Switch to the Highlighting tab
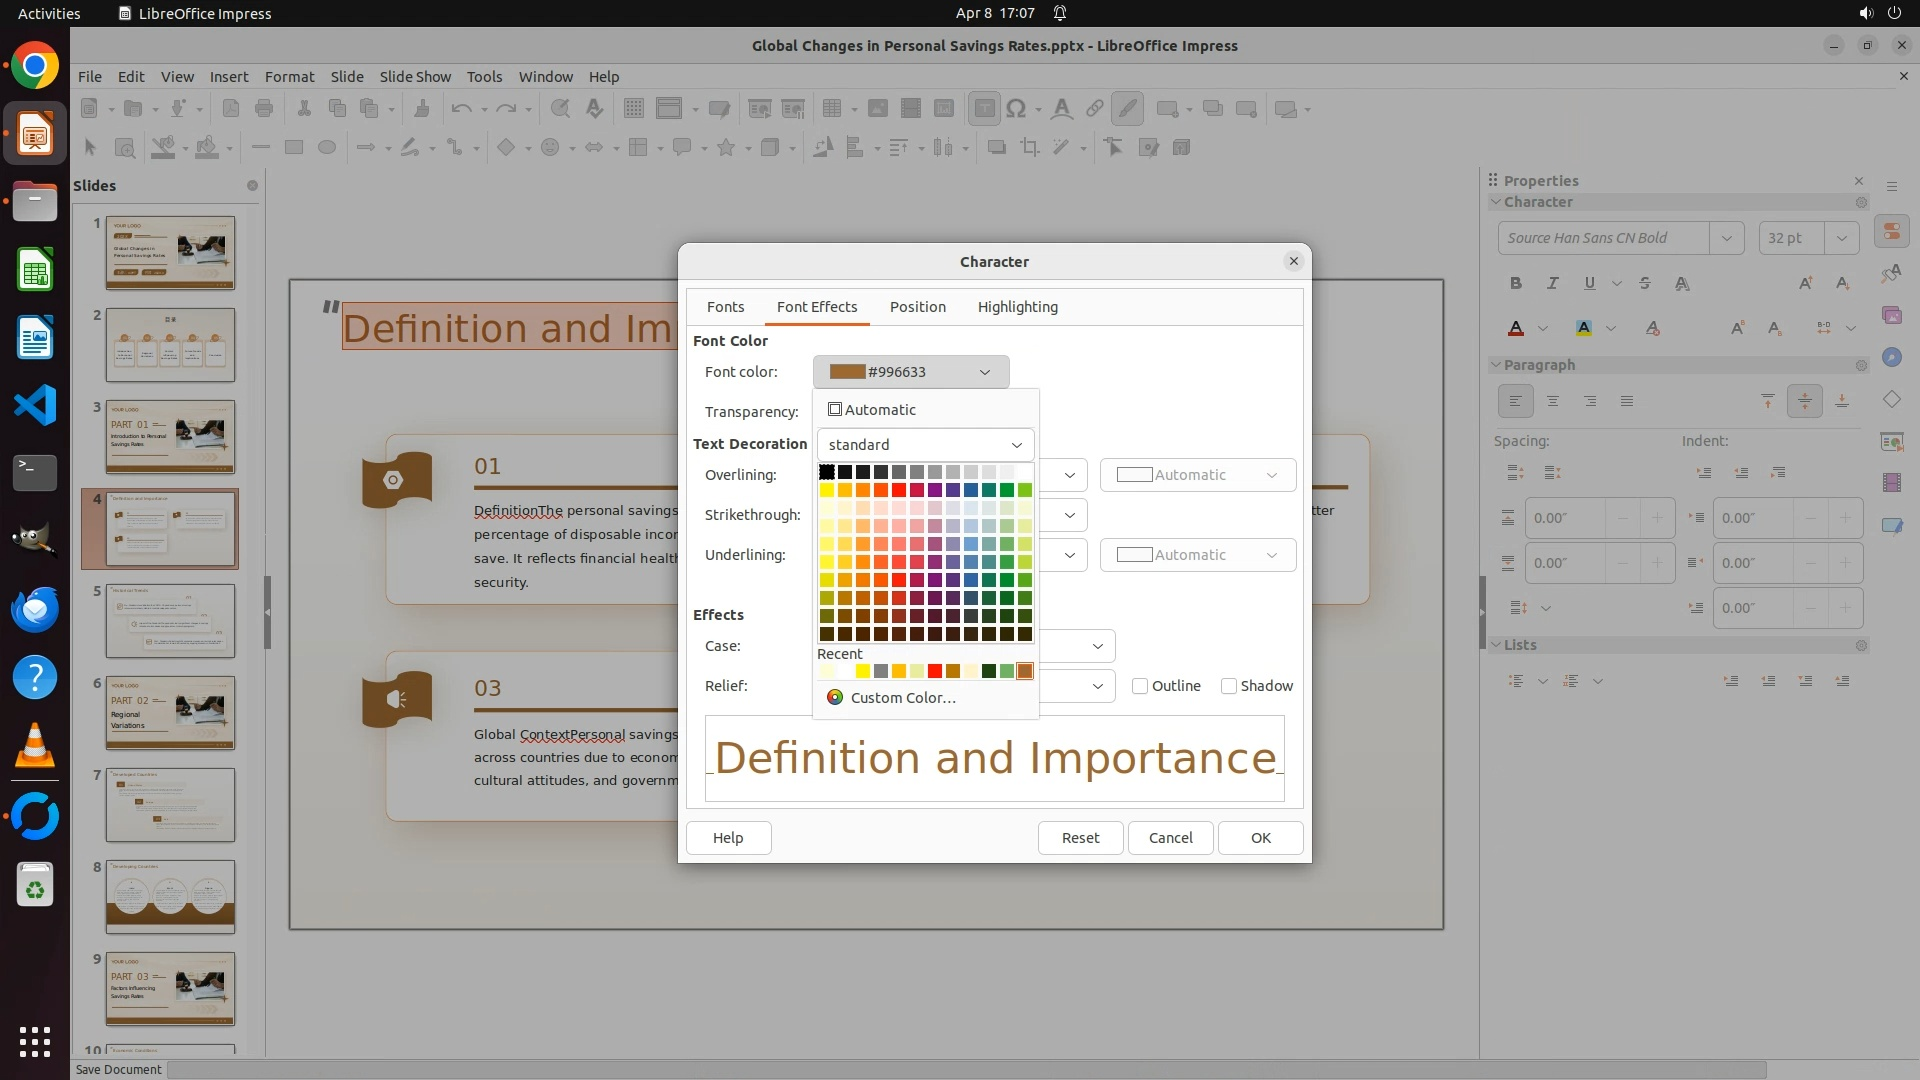Viewport: 1920px width, 1080px height. point(1017,307)
